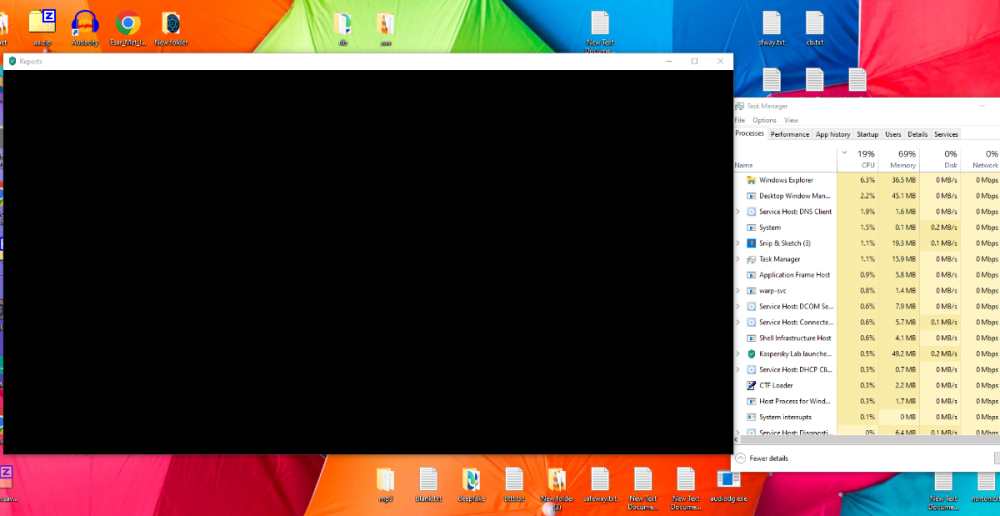This screenshot has width=1000, height=516.
Task: Select the btt.txt desktop file
Action: pos(514,485)
